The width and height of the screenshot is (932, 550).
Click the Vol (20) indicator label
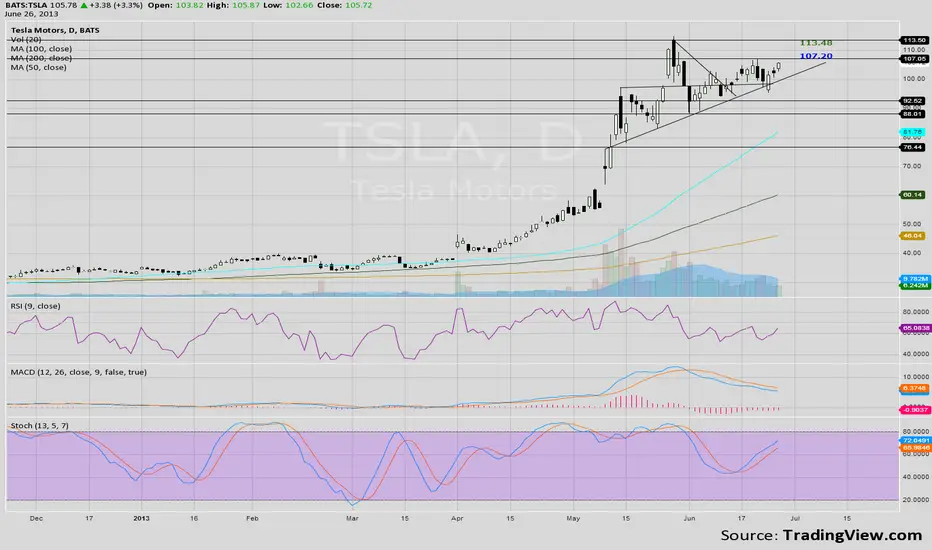(26, 39)
